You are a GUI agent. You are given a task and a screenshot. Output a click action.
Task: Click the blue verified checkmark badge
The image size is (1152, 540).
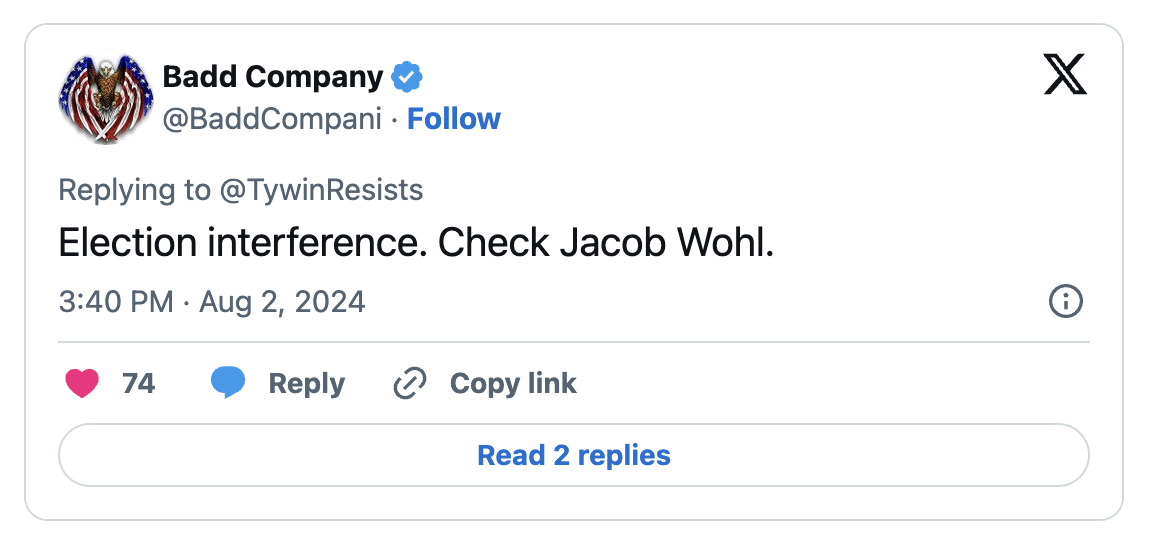tap(406, 76)
